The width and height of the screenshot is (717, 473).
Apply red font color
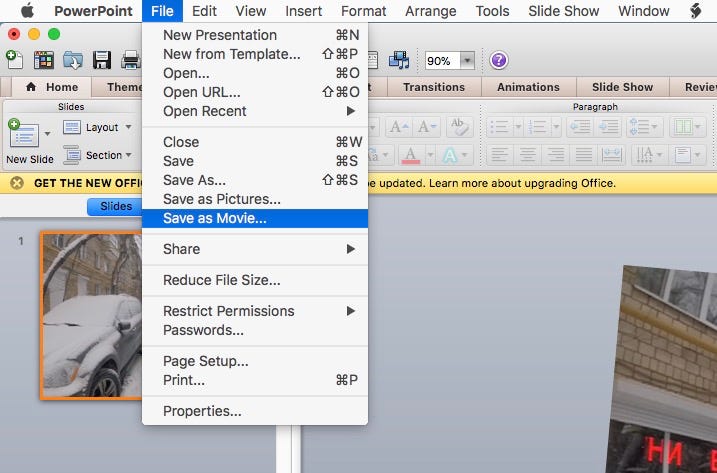pyautogui.click(x=410, y=155)
